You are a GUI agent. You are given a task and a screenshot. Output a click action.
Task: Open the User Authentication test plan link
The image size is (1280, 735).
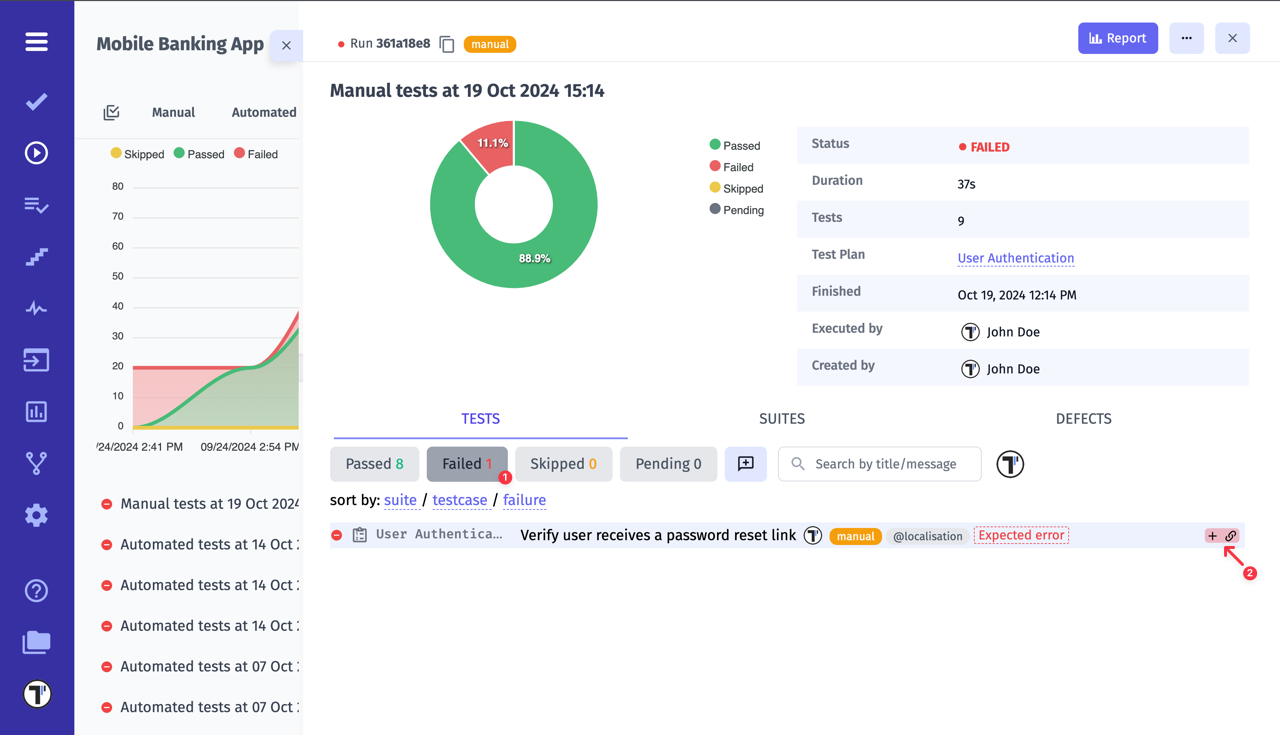pyautogui.click(x=1015, y=258)
